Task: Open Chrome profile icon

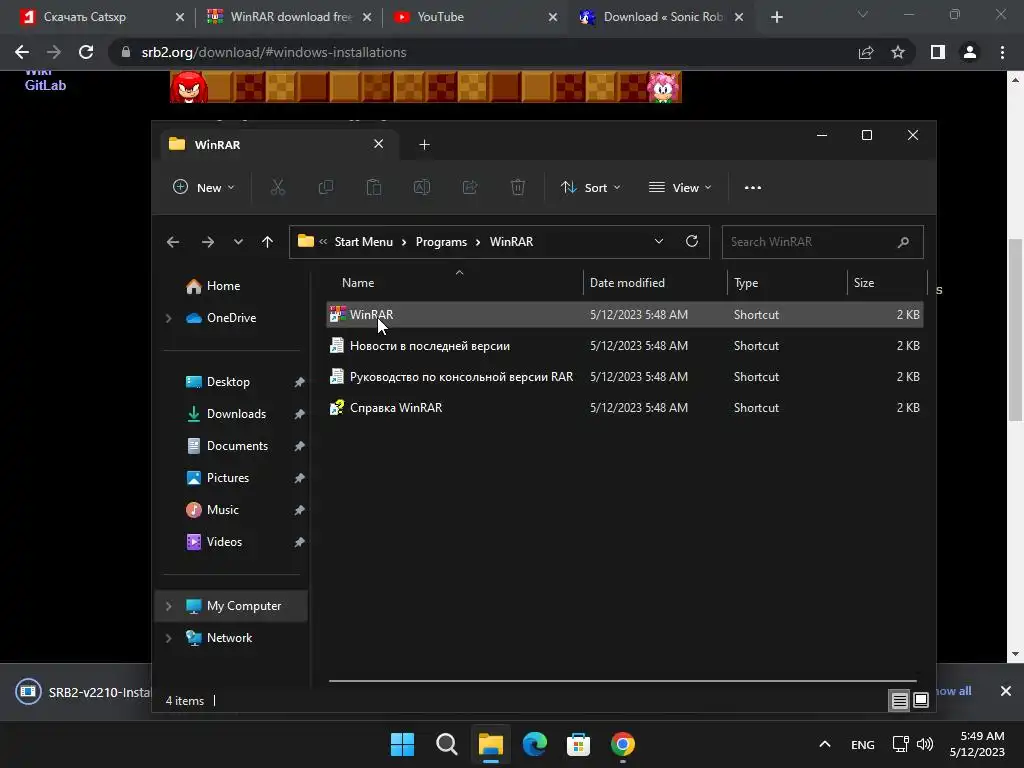Action: 970,52
